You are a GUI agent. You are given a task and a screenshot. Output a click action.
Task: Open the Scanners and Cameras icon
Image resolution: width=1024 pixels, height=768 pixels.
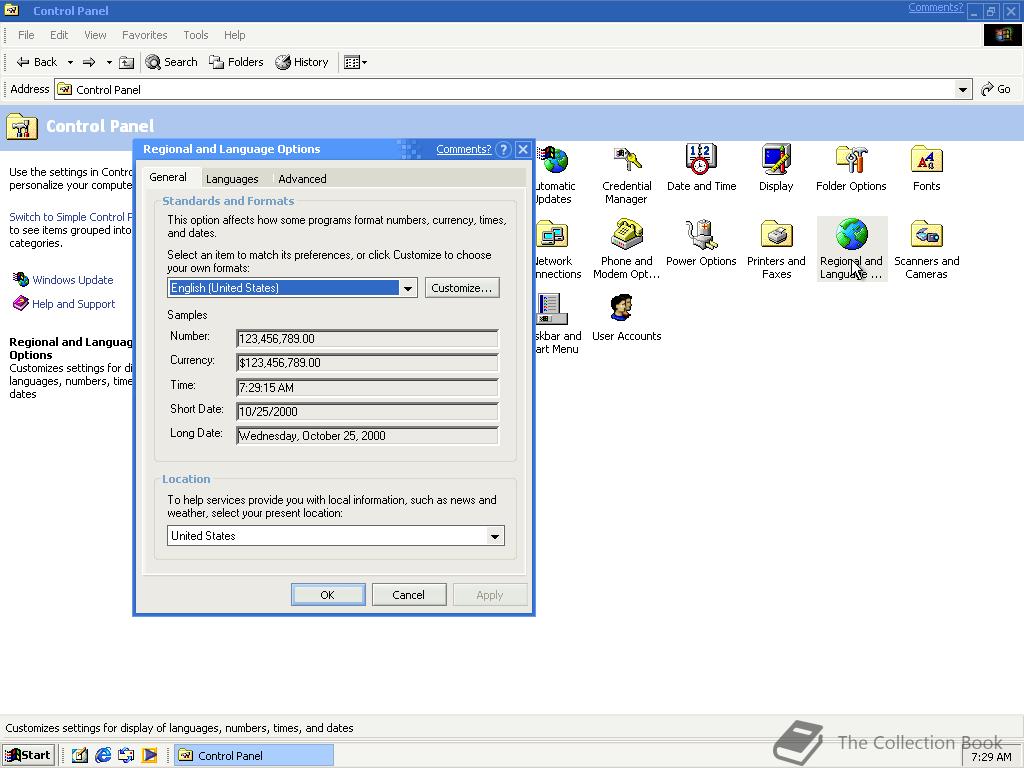click(926, 249)
